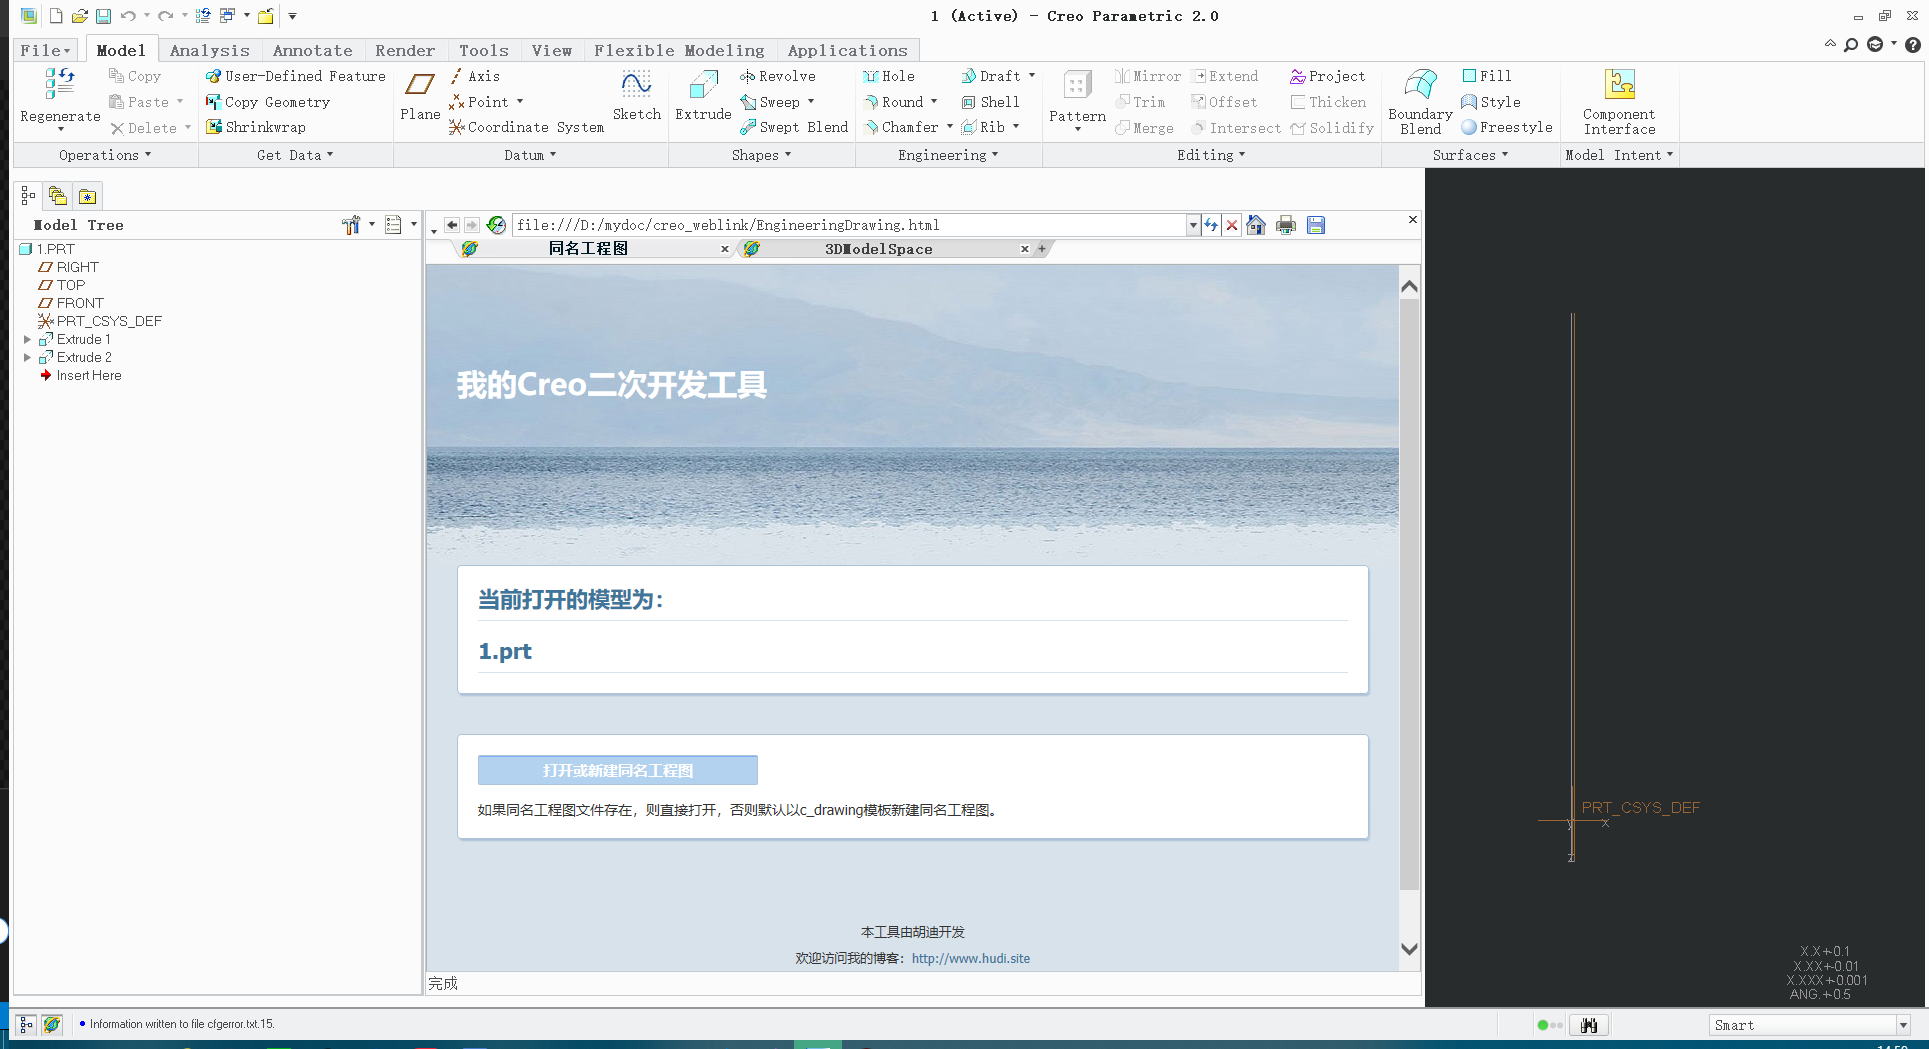Choose the Revolve tool
Image resolution: width=1929 pixels, height=1049 pixels.
click(778, 76)
